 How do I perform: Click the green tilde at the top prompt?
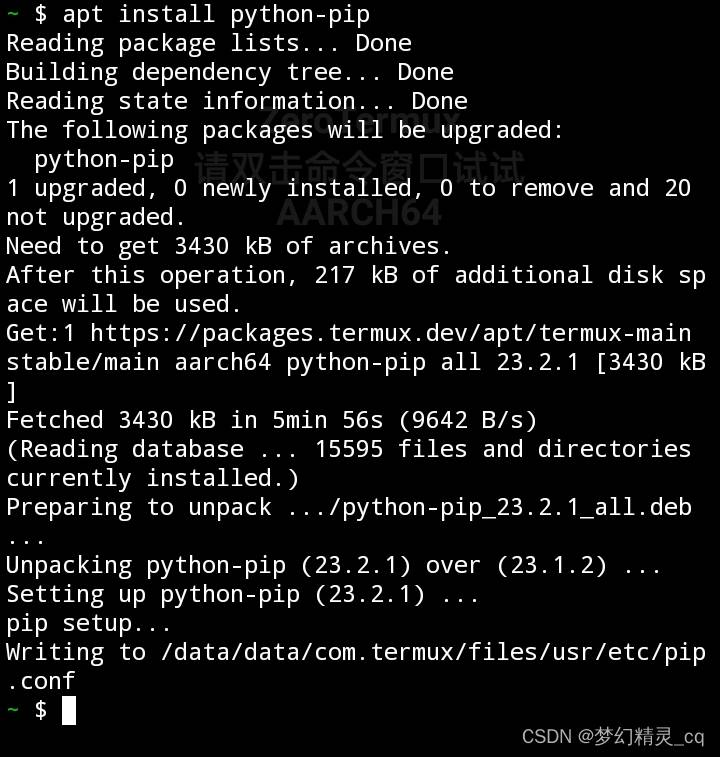pyautogui.click(x=13, y=13)
